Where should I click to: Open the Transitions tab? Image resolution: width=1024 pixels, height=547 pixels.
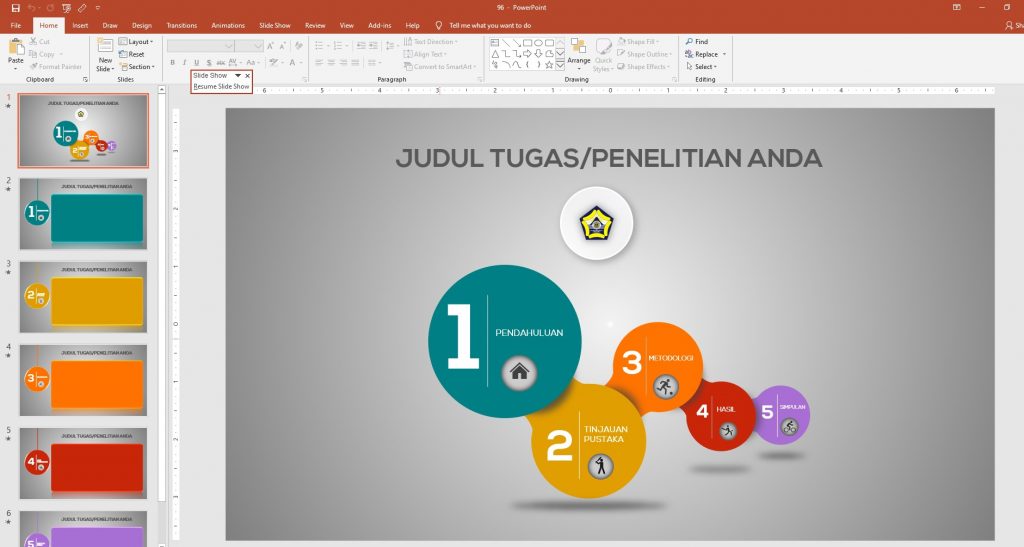[182, 25]
